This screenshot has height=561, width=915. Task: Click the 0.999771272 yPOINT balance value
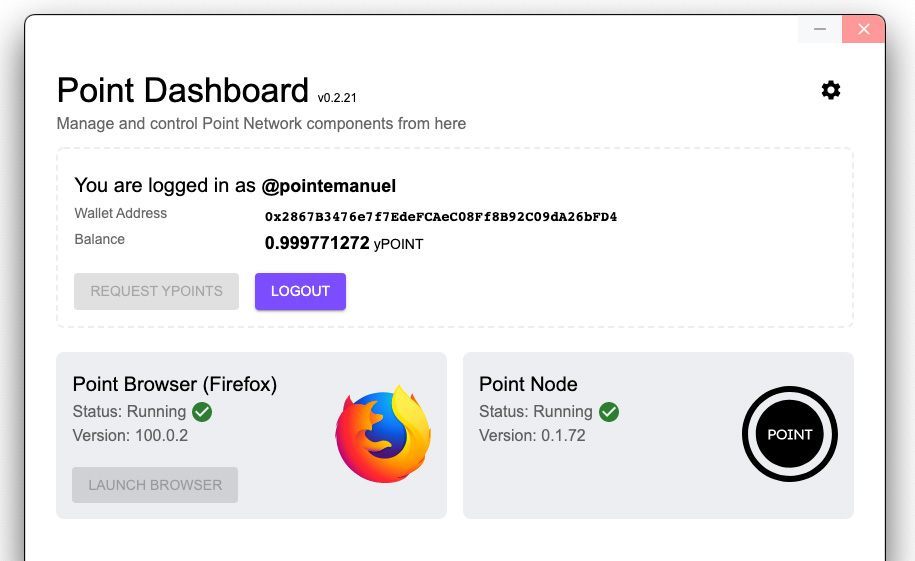343,243
